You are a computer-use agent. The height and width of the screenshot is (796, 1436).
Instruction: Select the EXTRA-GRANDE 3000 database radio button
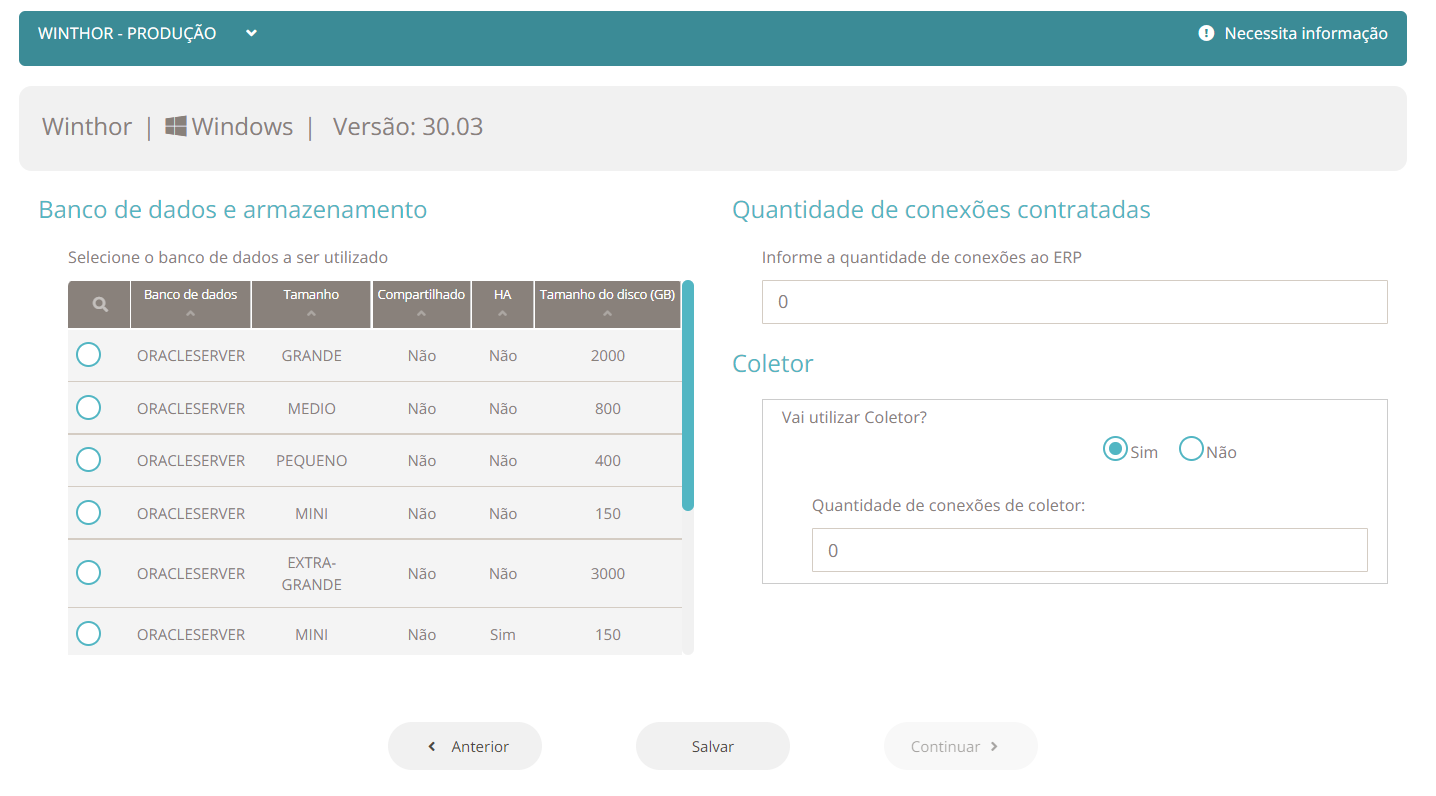(89, 572)
